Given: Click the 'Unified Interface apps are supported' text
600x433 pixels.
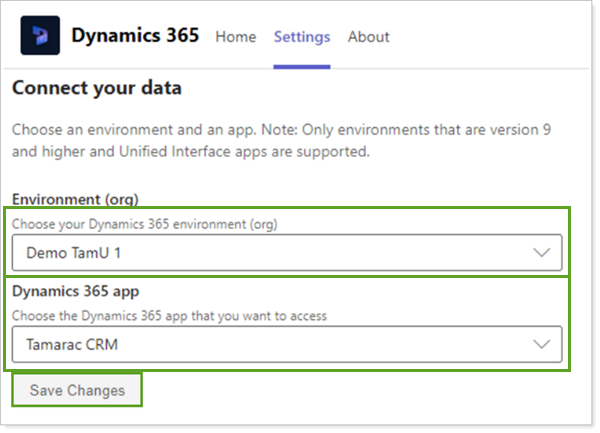Looking at the screenshot, I should (190, 153).
